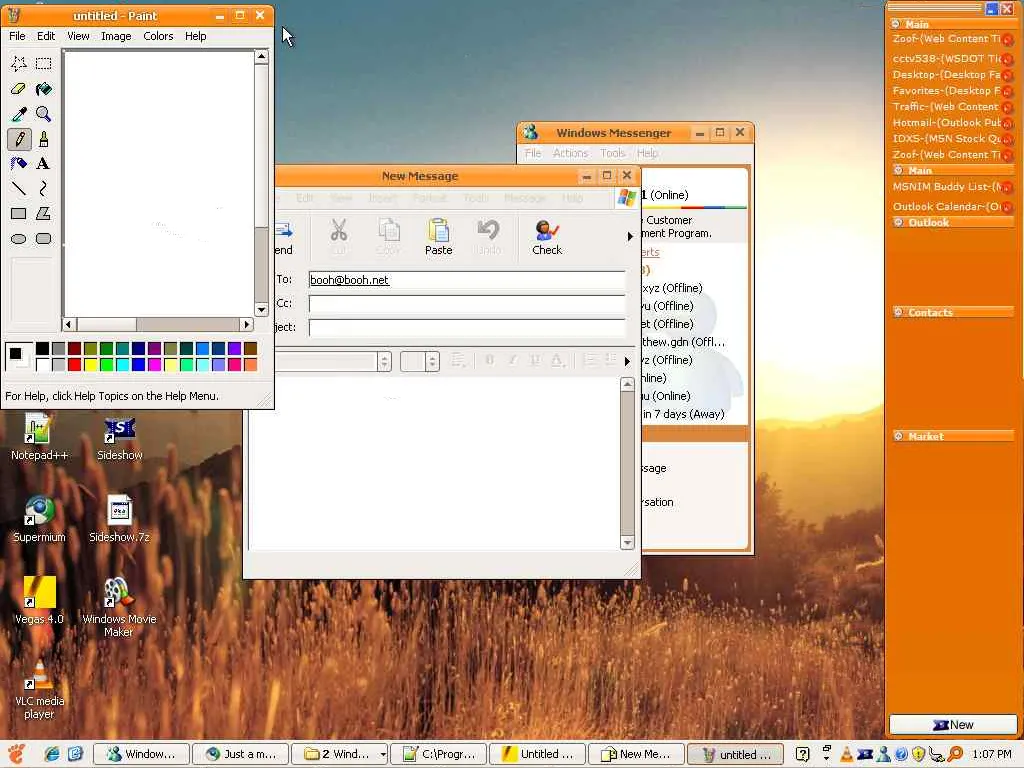Image resolution: width=1024 pixels, height=768 pixels.
Task: Click Paint canvas vertical scrollbar down arrow
Action: coord(261,310)
